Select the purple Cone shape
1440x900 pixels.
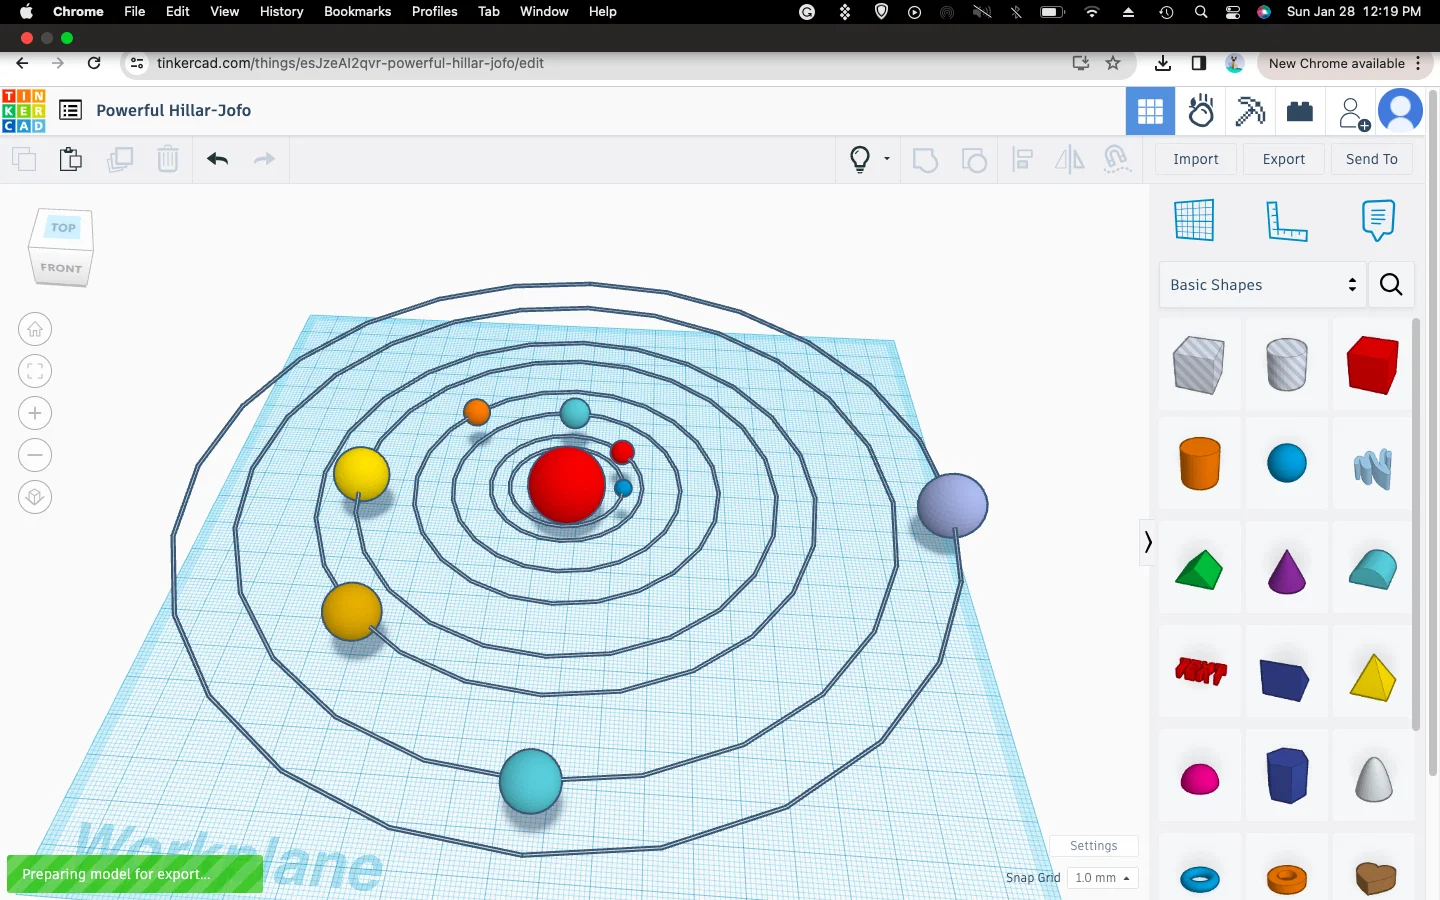click(1286, 571)
